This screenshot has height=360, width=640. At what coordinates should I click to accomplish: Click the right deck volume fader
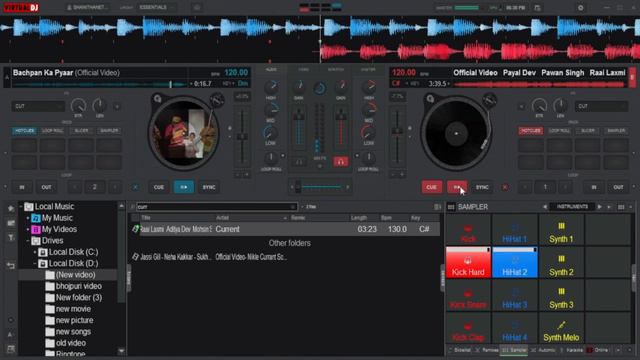pos(341,116)
